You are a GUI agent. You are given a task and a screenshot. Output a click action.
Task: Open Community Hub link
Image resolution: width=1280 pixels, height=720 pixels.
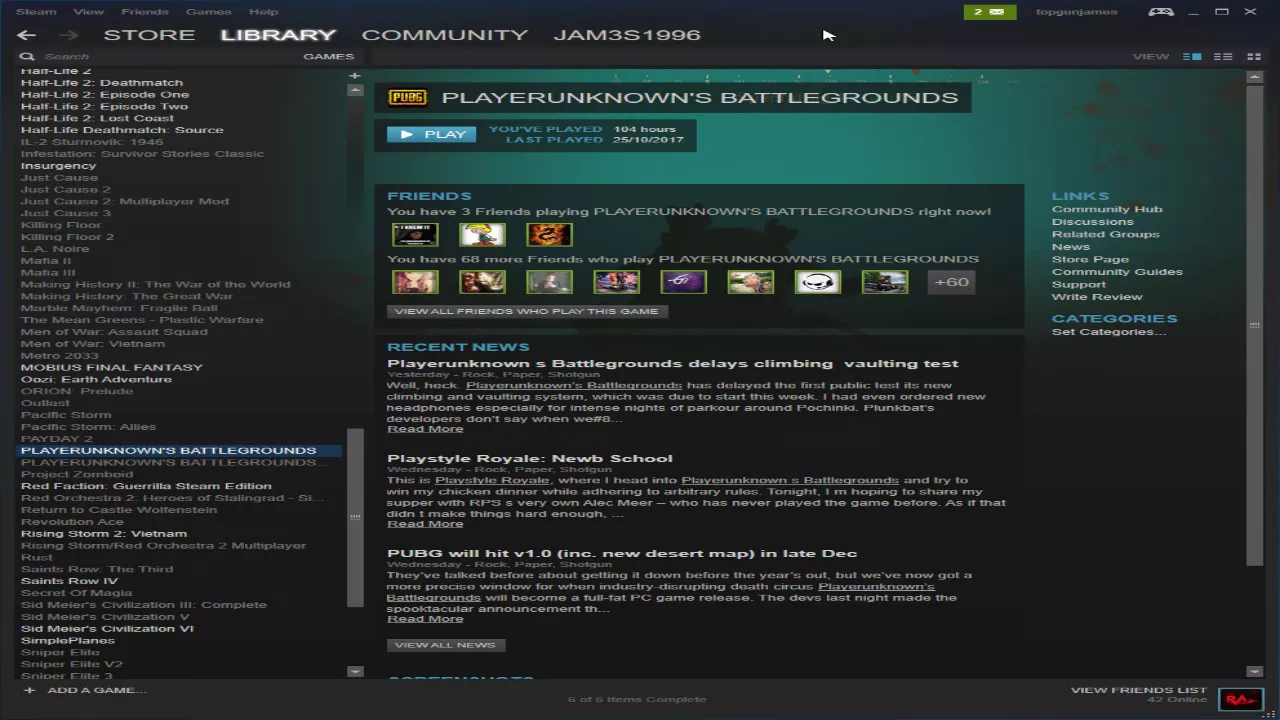click(x=1107, y=209)
